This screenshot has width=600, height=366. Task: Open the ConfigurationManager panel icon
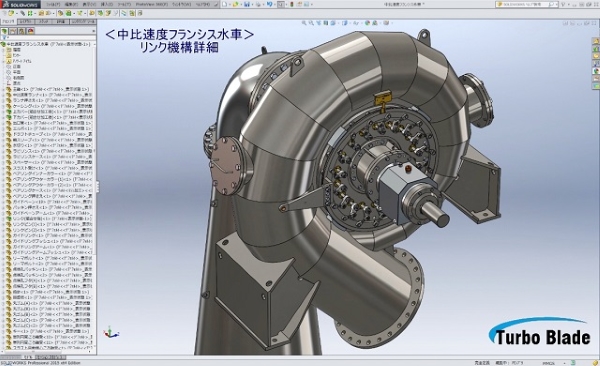22,31
